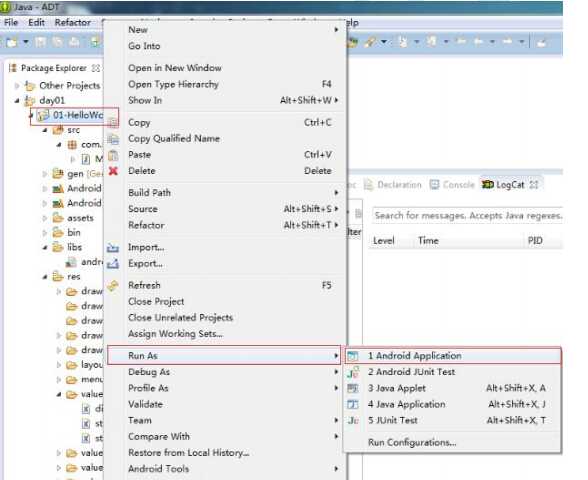The width and height of the screenshot is (588, 480).
Task: Click the Other Projects working set icon
Action: 30,86
